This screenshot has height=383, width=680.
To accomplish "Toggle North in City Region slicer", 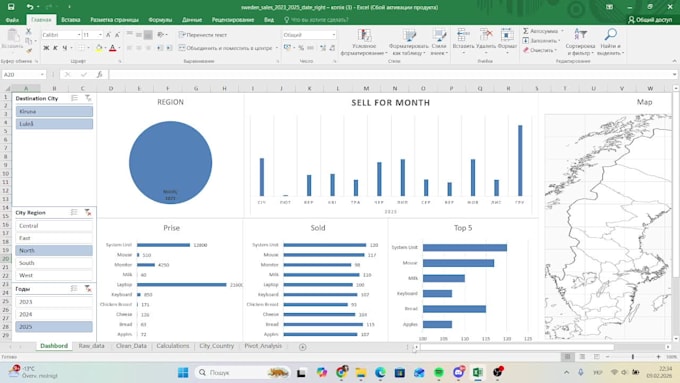I will pyautogui.click(x=54, y=251).
